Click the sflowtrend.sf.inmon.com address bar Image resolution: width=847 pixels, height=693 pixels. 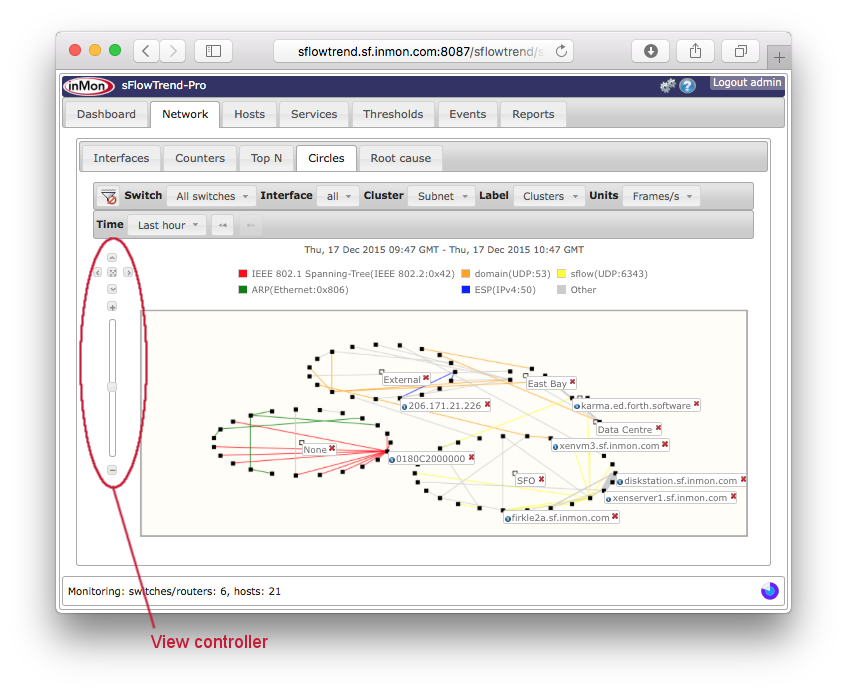pos(424,51)
